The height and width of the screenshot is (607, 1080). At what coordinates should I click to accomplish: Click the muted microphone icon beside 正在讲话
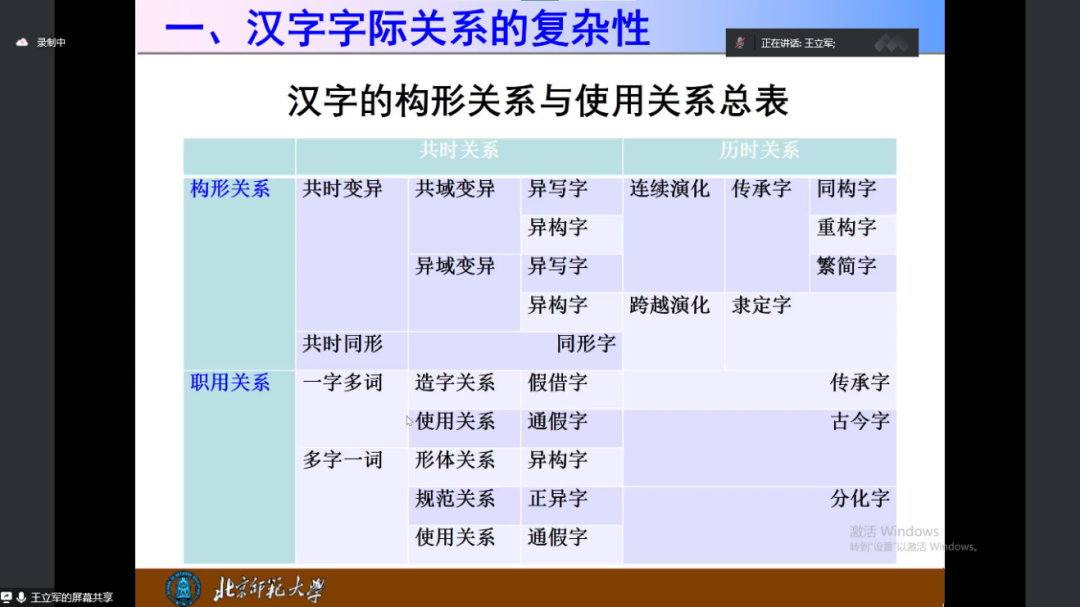740,43
